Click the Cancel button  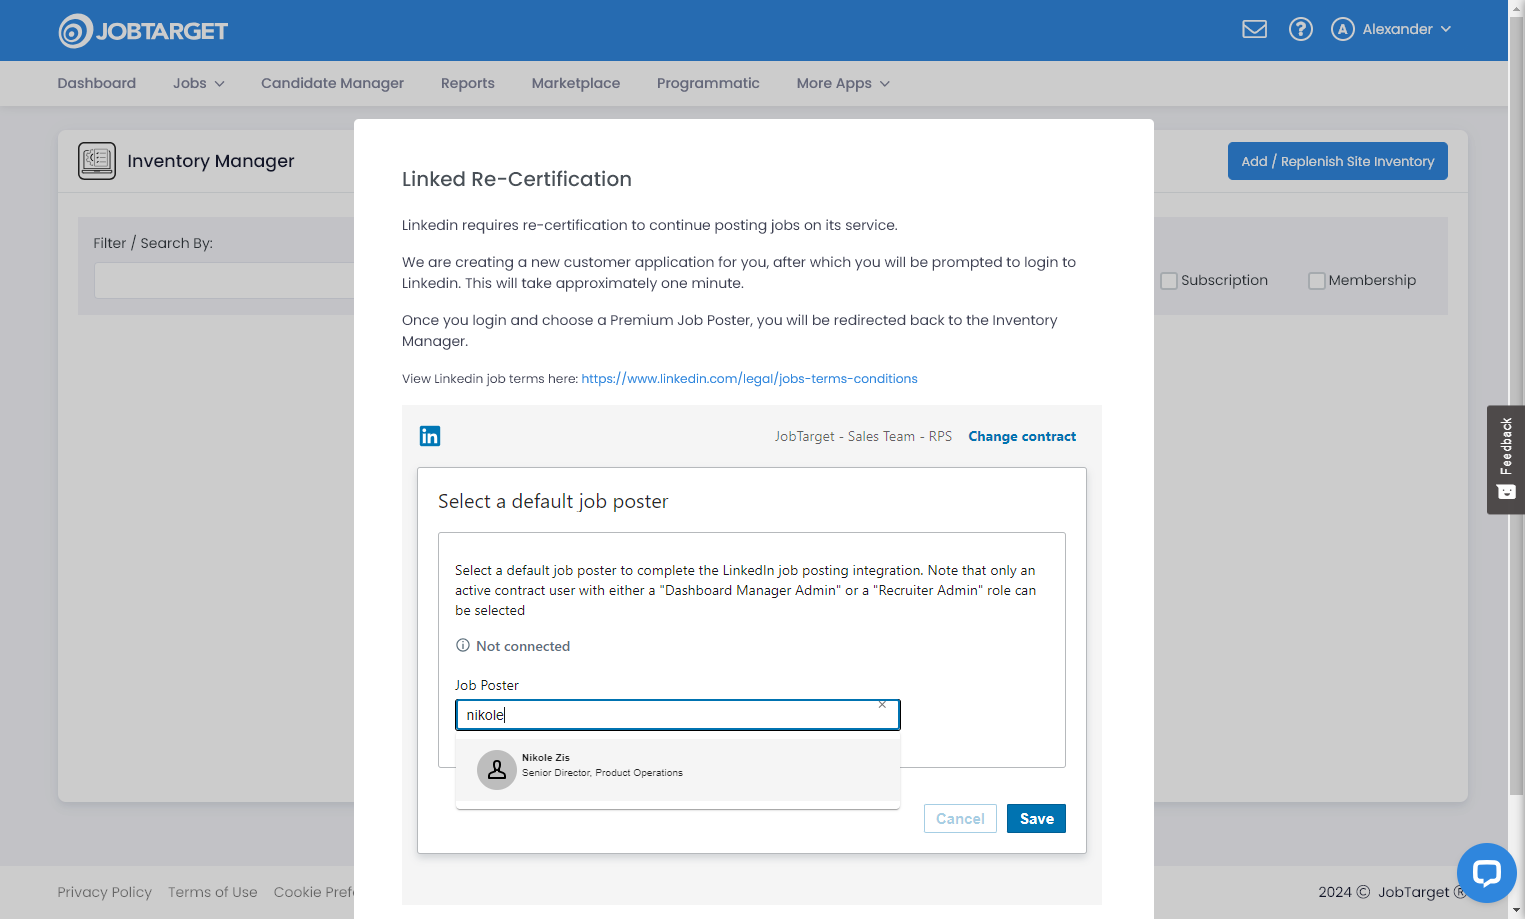click(x=960, y=819)
